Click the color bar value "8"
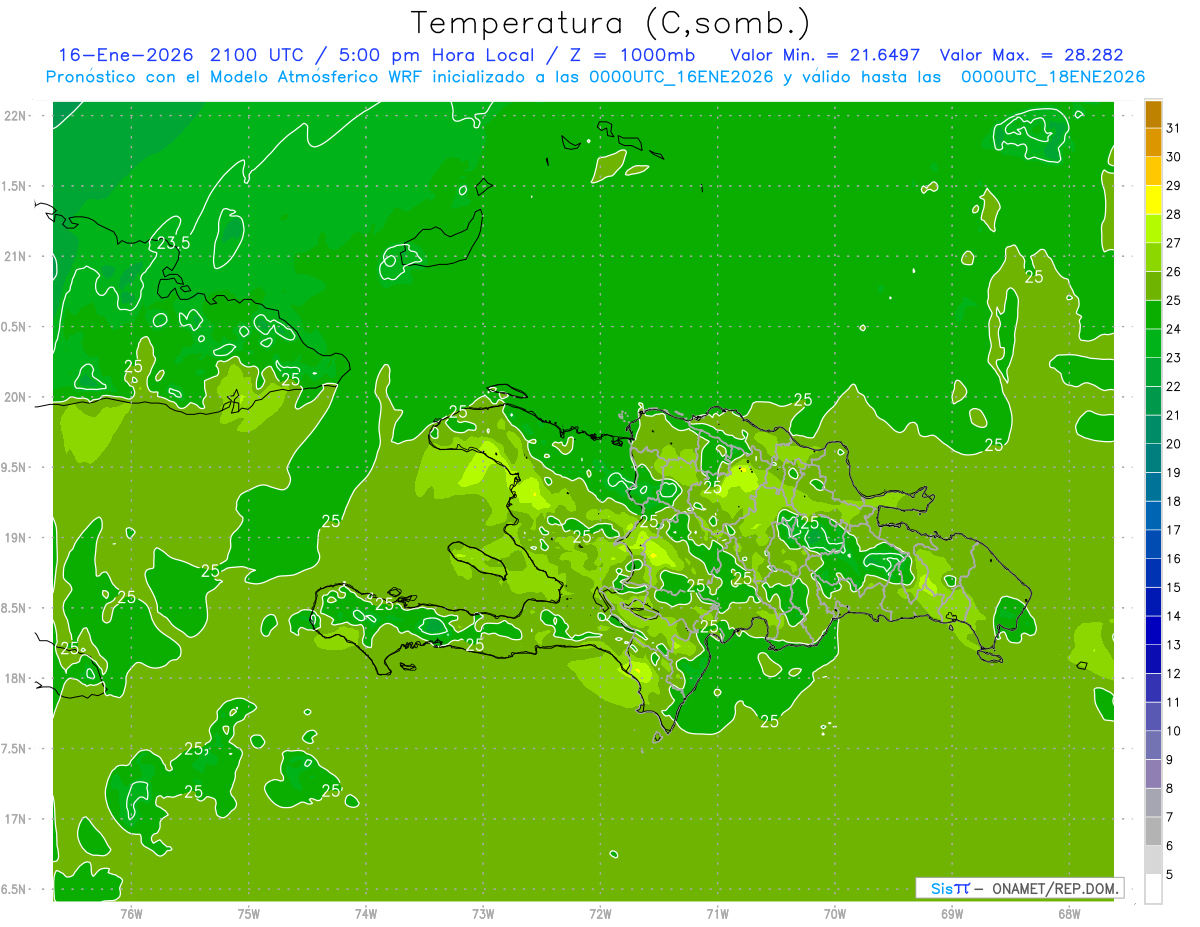 [x=1170, y=788]
